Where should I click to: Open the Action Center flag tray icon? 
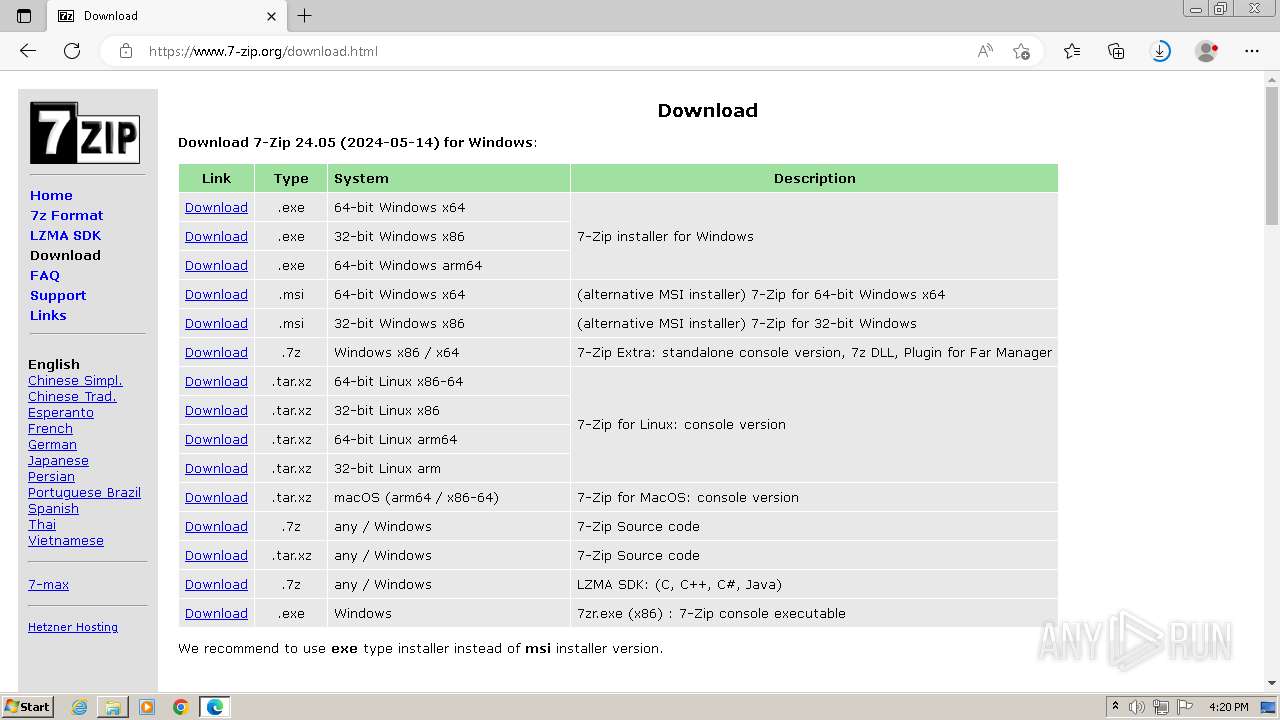pos(1185,707)
